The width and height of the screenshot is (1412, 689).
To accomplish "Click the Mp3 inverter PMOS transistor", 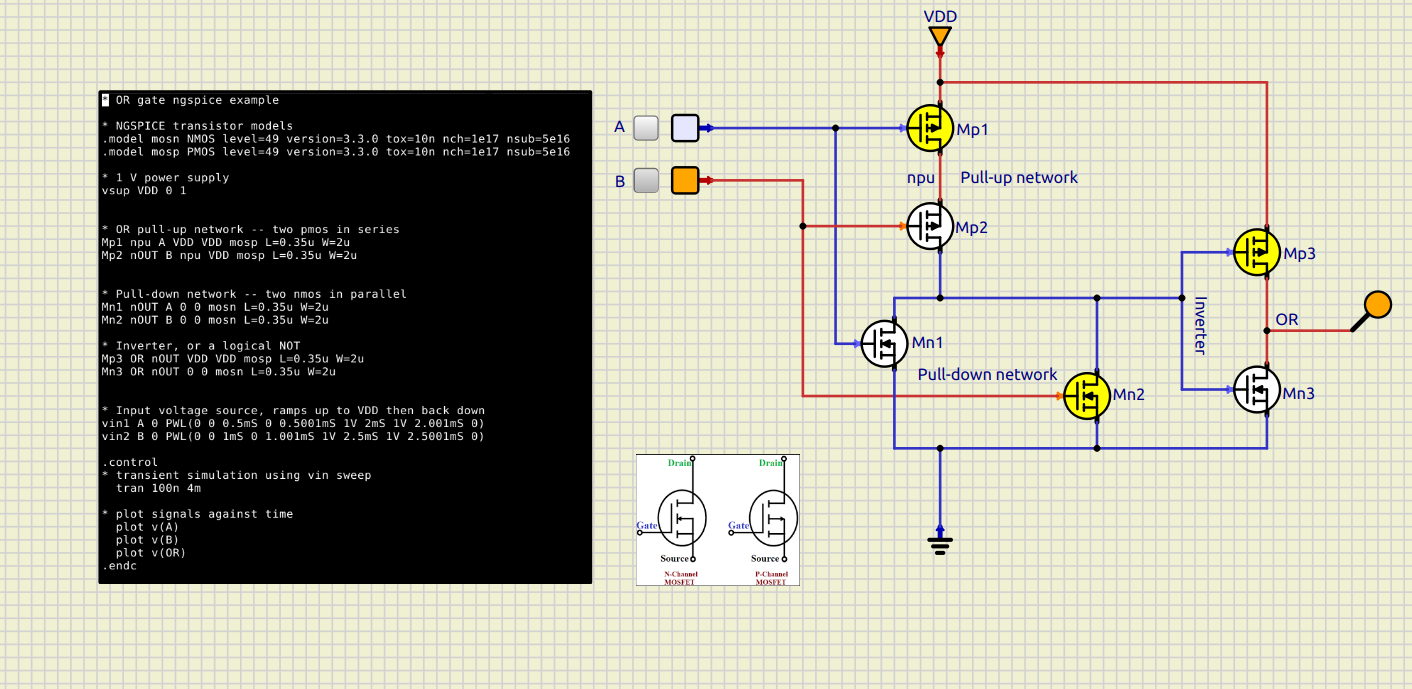I will point(1257,252).
